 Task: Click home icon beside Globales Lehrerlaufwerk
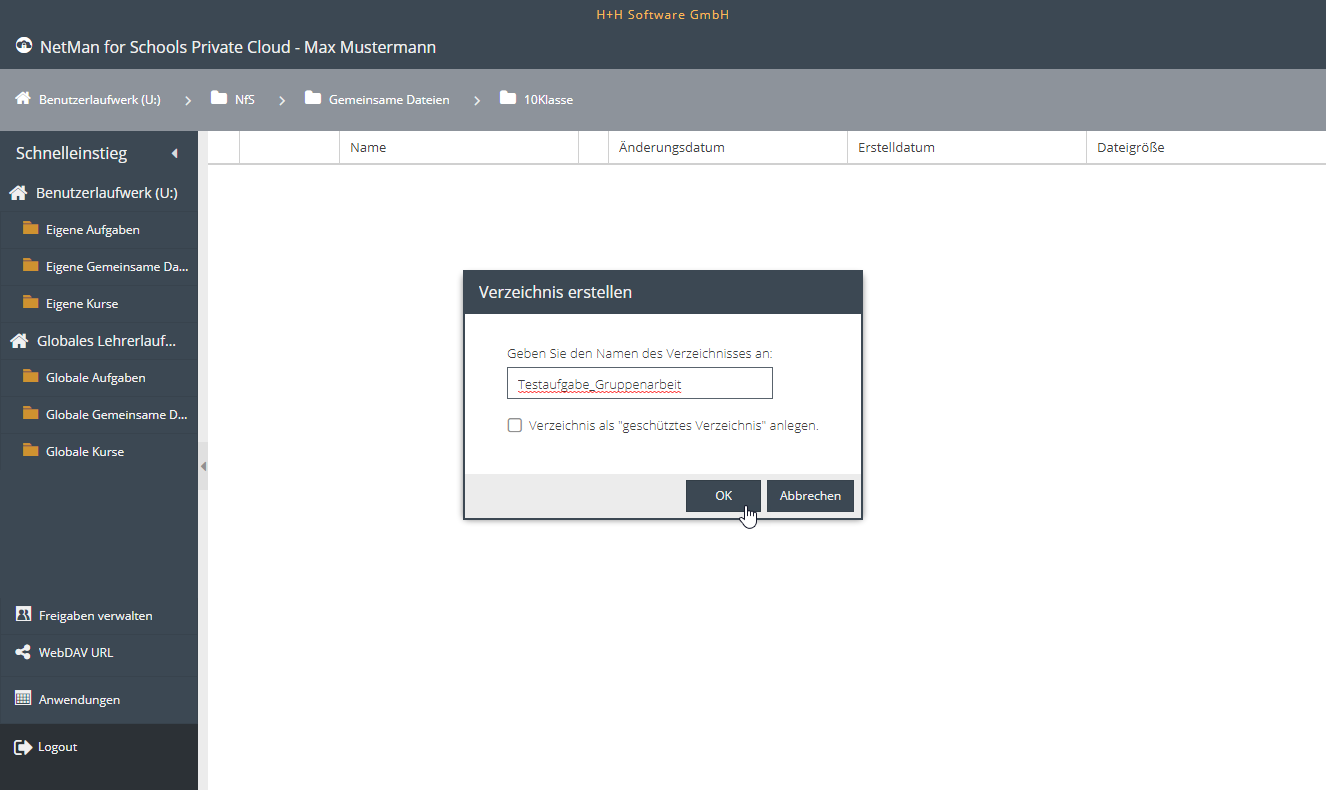coord(19,341)
